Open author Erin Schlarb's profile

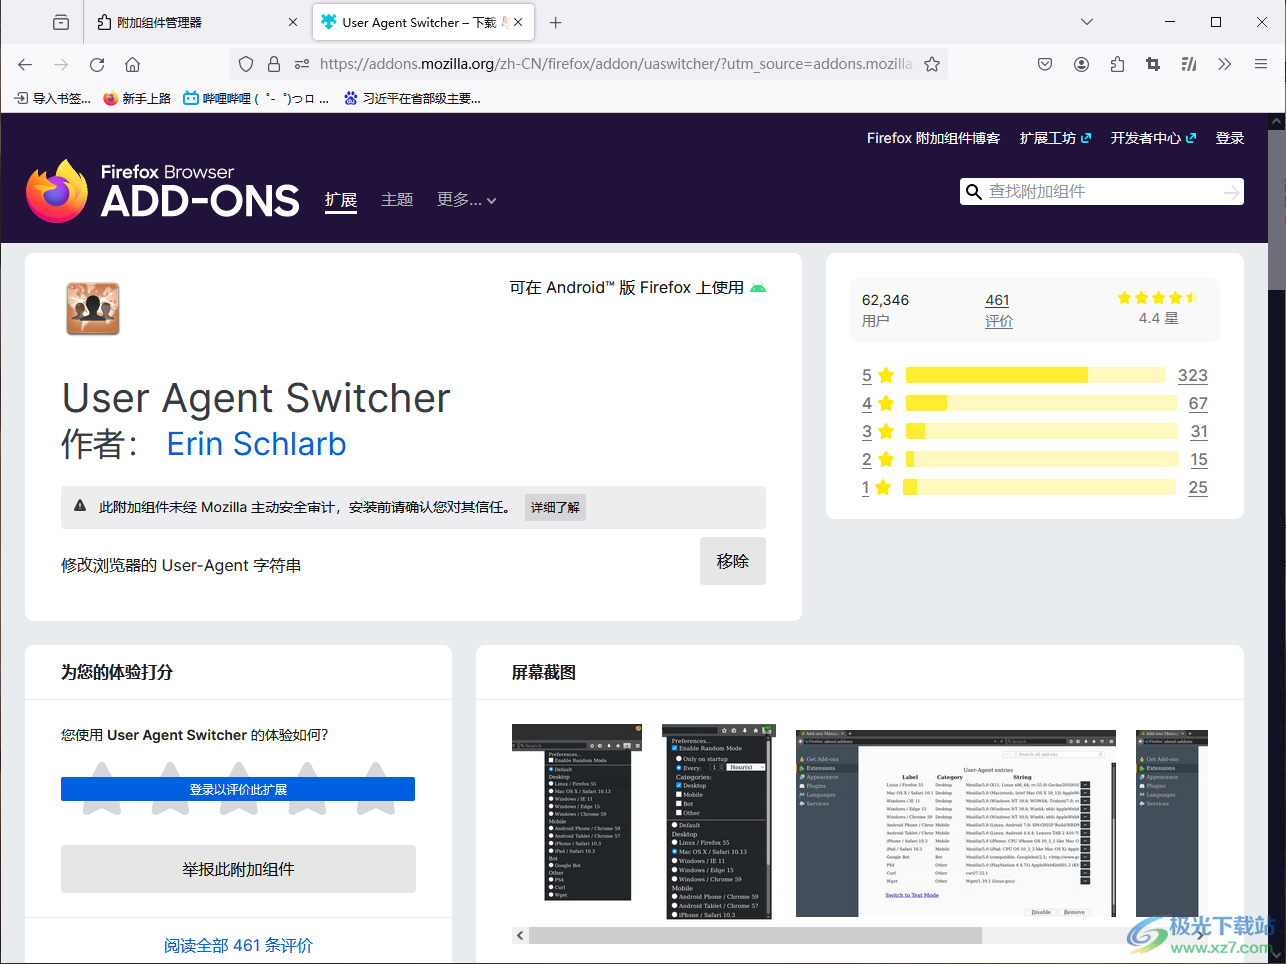[x=256, y=443]
